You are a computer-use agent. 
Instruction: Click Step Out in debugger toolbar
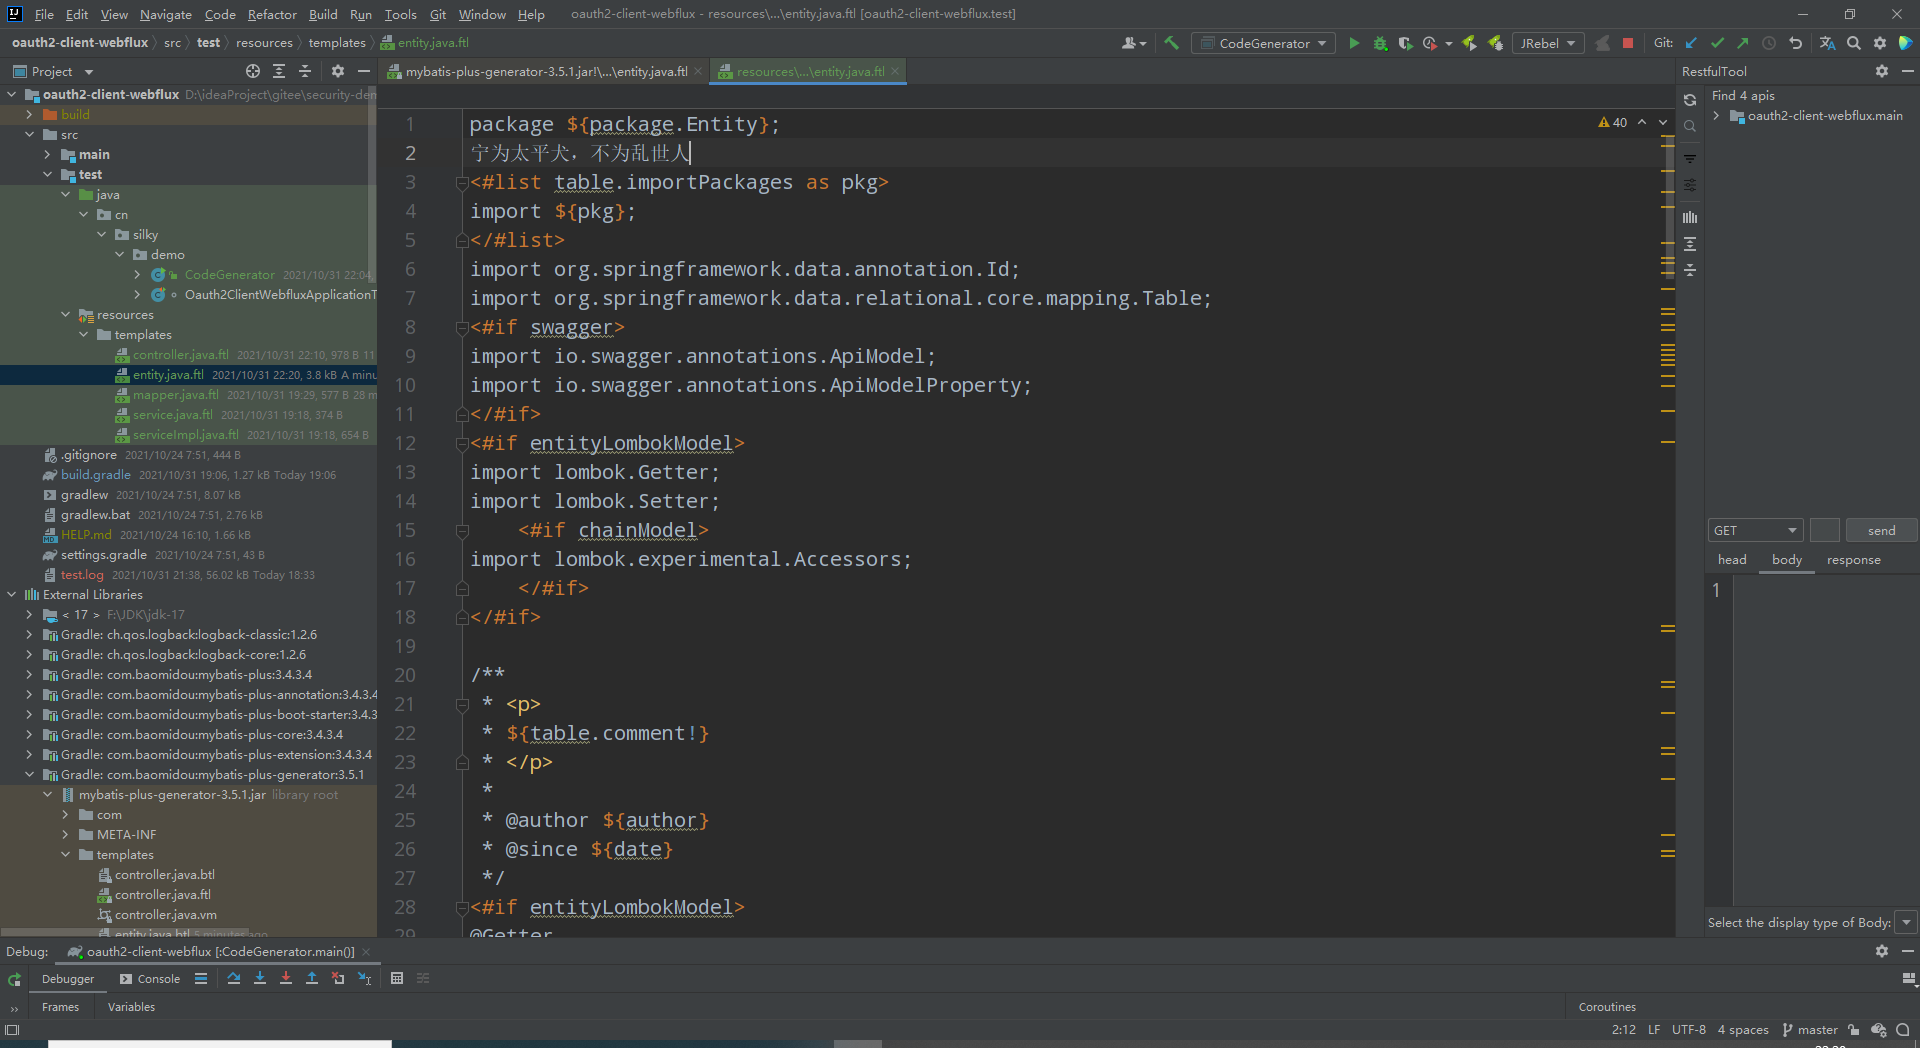pyautogui.click(x=311, y=978)
